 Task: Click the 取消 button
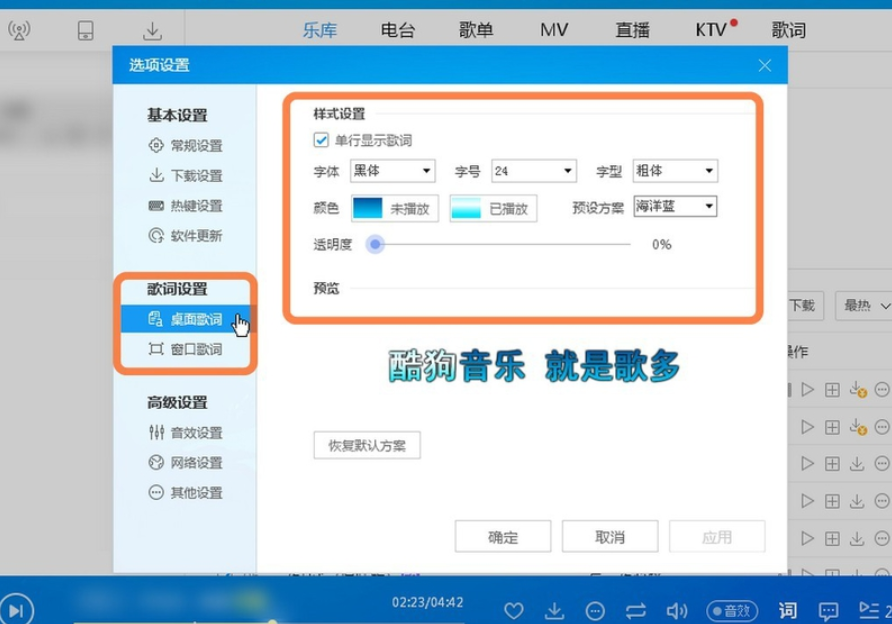coord(610,536)
